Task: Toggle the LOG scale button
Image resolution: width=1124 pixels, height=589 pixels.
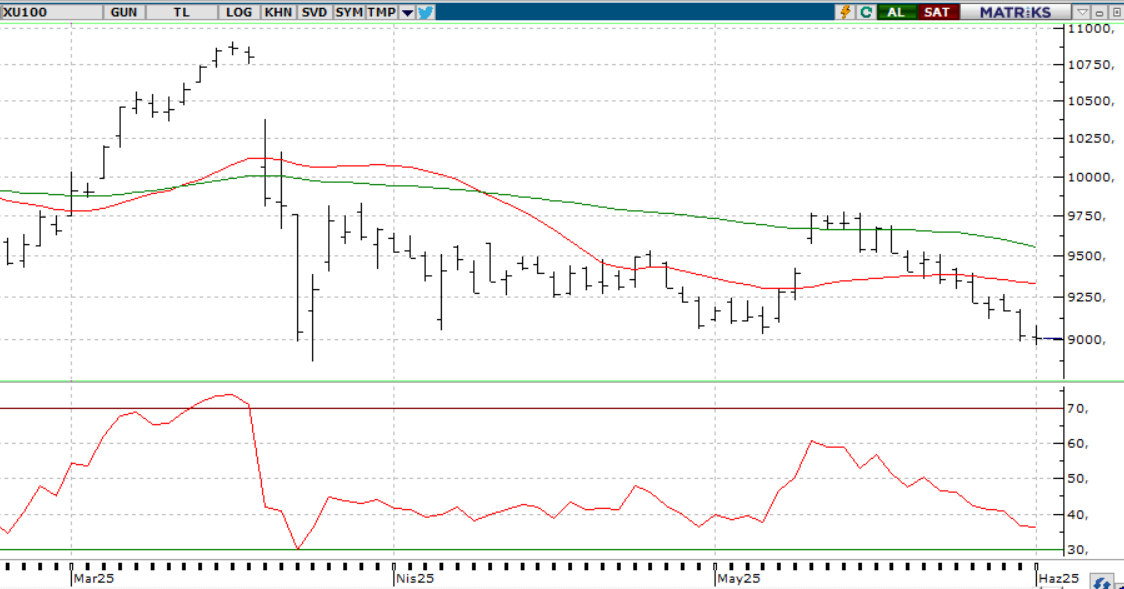Action: (x=239, y=12)
